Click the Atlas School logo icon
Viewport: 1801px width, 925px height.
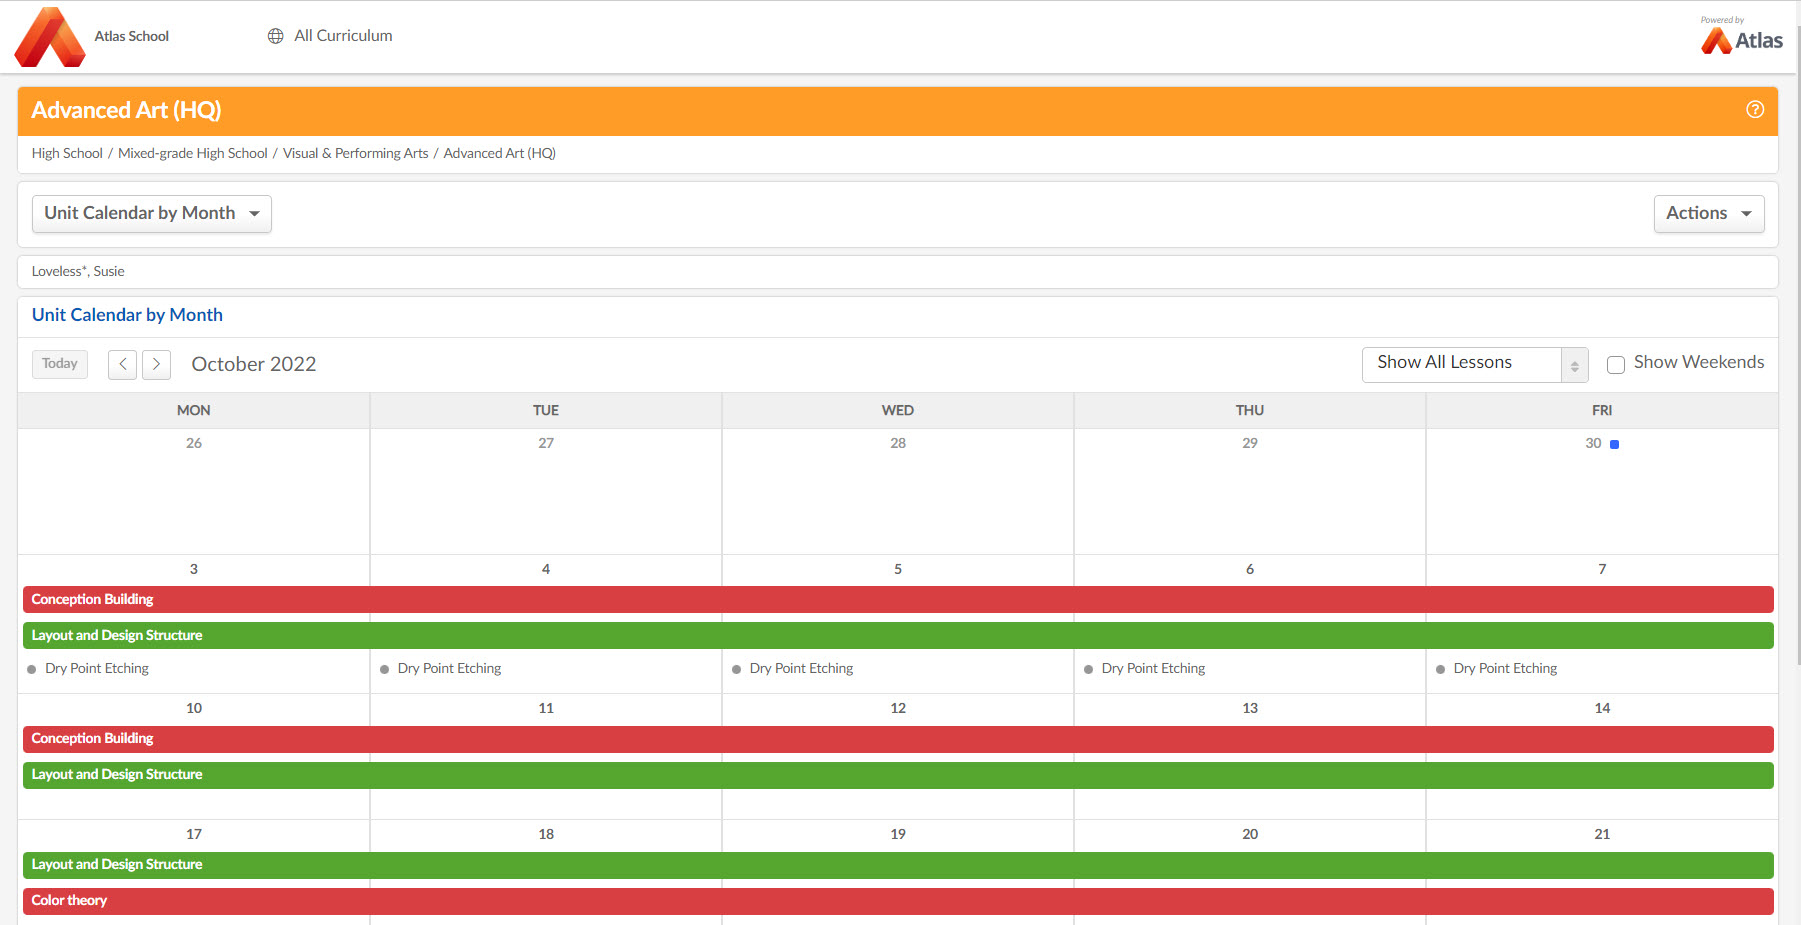tap(50, 37)
